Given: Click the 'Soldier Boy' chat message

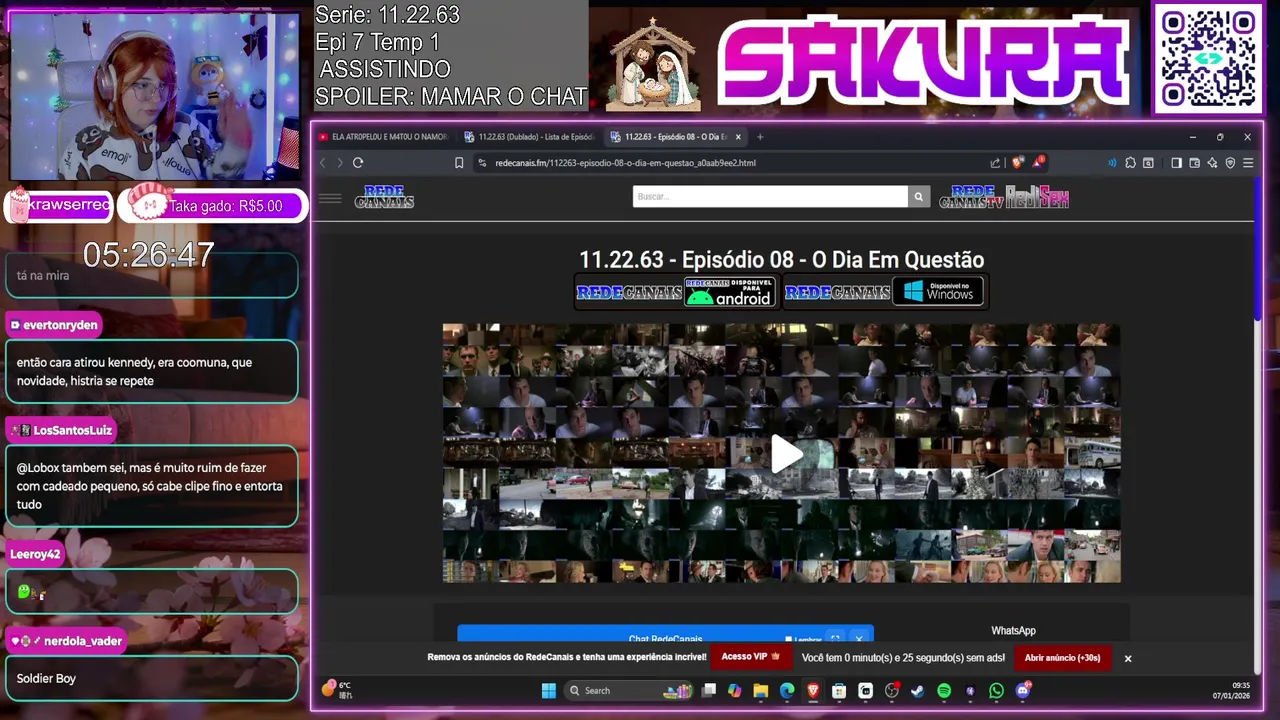Looking at the screenshot, I should [46, 678].
